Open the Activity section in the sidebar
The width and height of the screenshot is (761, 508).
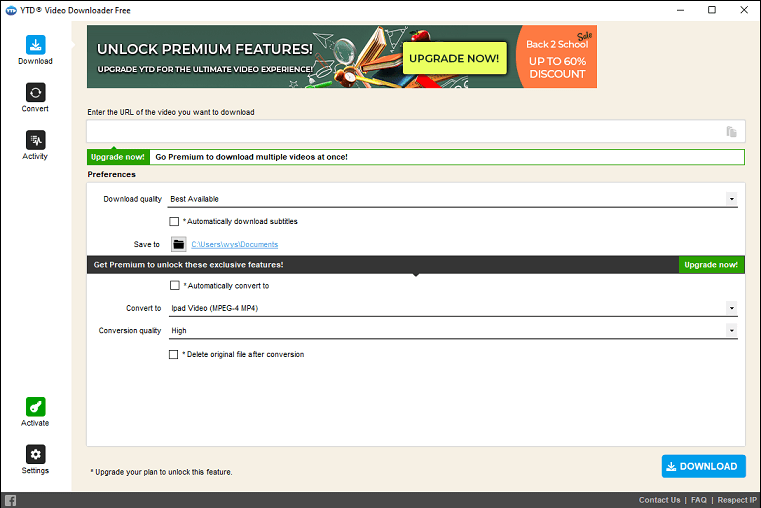point(35,145)
